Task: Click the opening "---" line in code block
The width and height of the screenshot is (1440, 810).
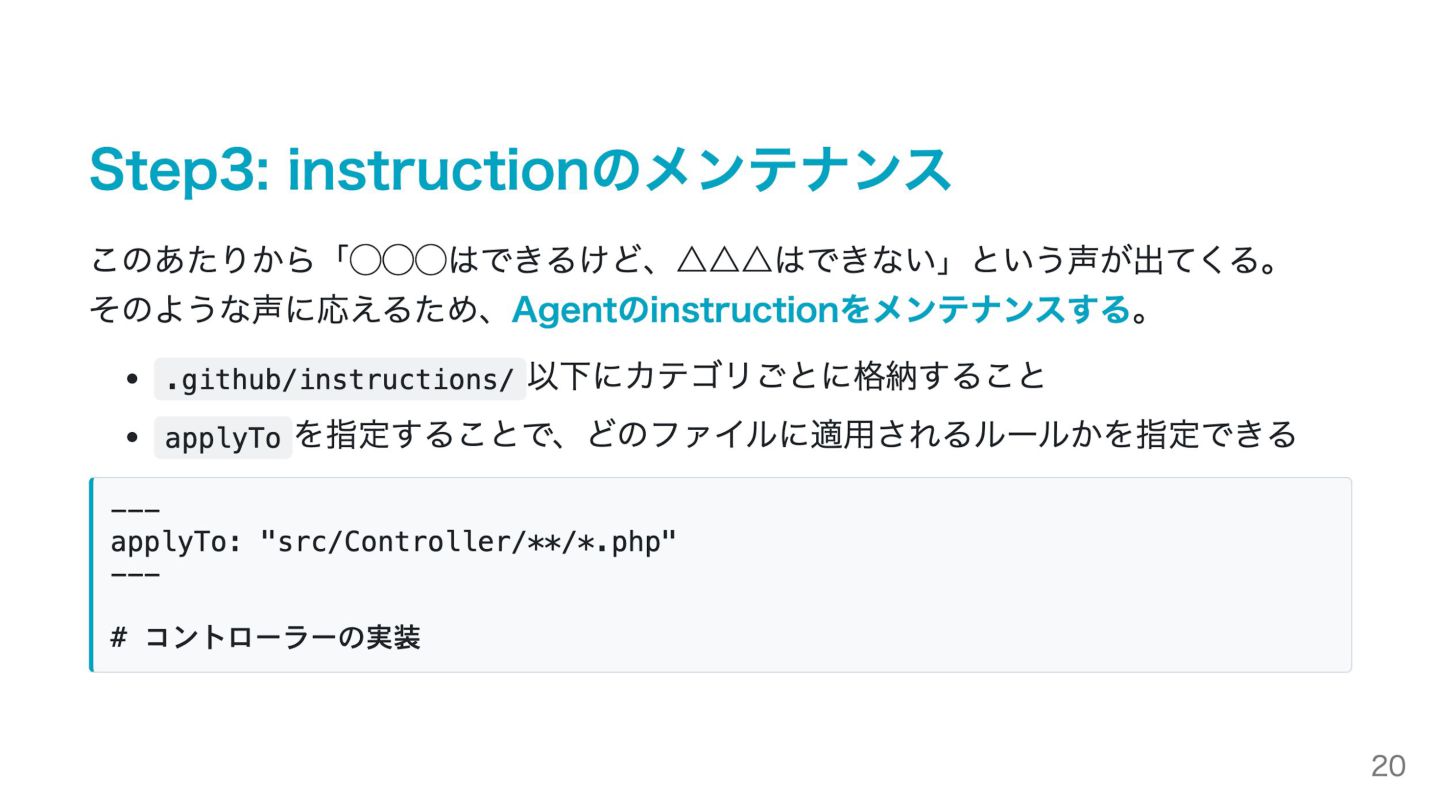Action: 135,511
